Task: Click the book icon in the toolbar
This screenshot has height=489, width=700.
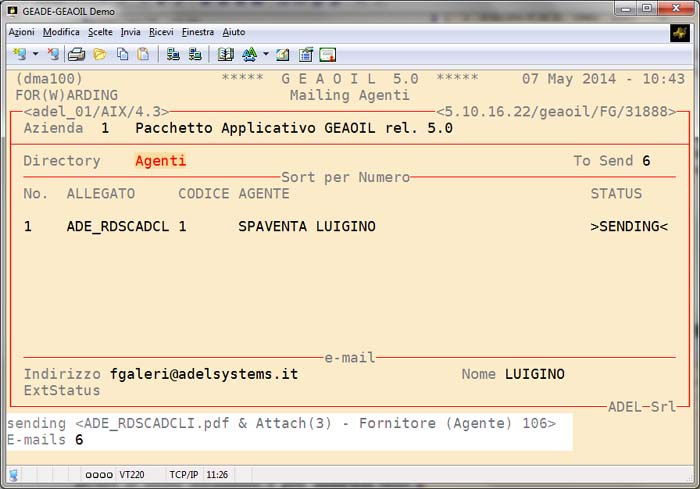Action: [x=225, y=54]
